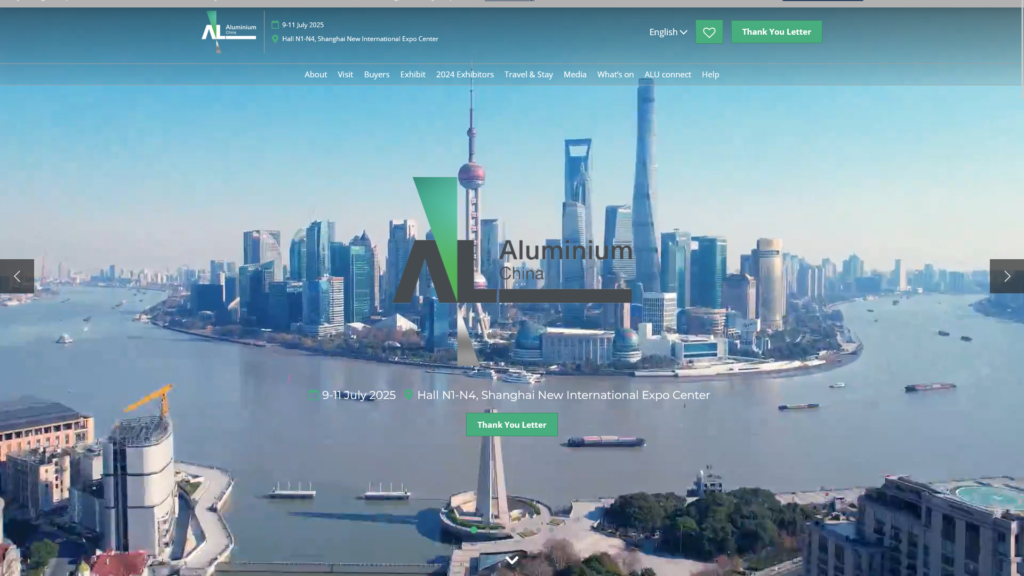Screen dimensions: 1024x576
Task: Open the 2024 Exhibitors menu
Action: click(465, 74)
